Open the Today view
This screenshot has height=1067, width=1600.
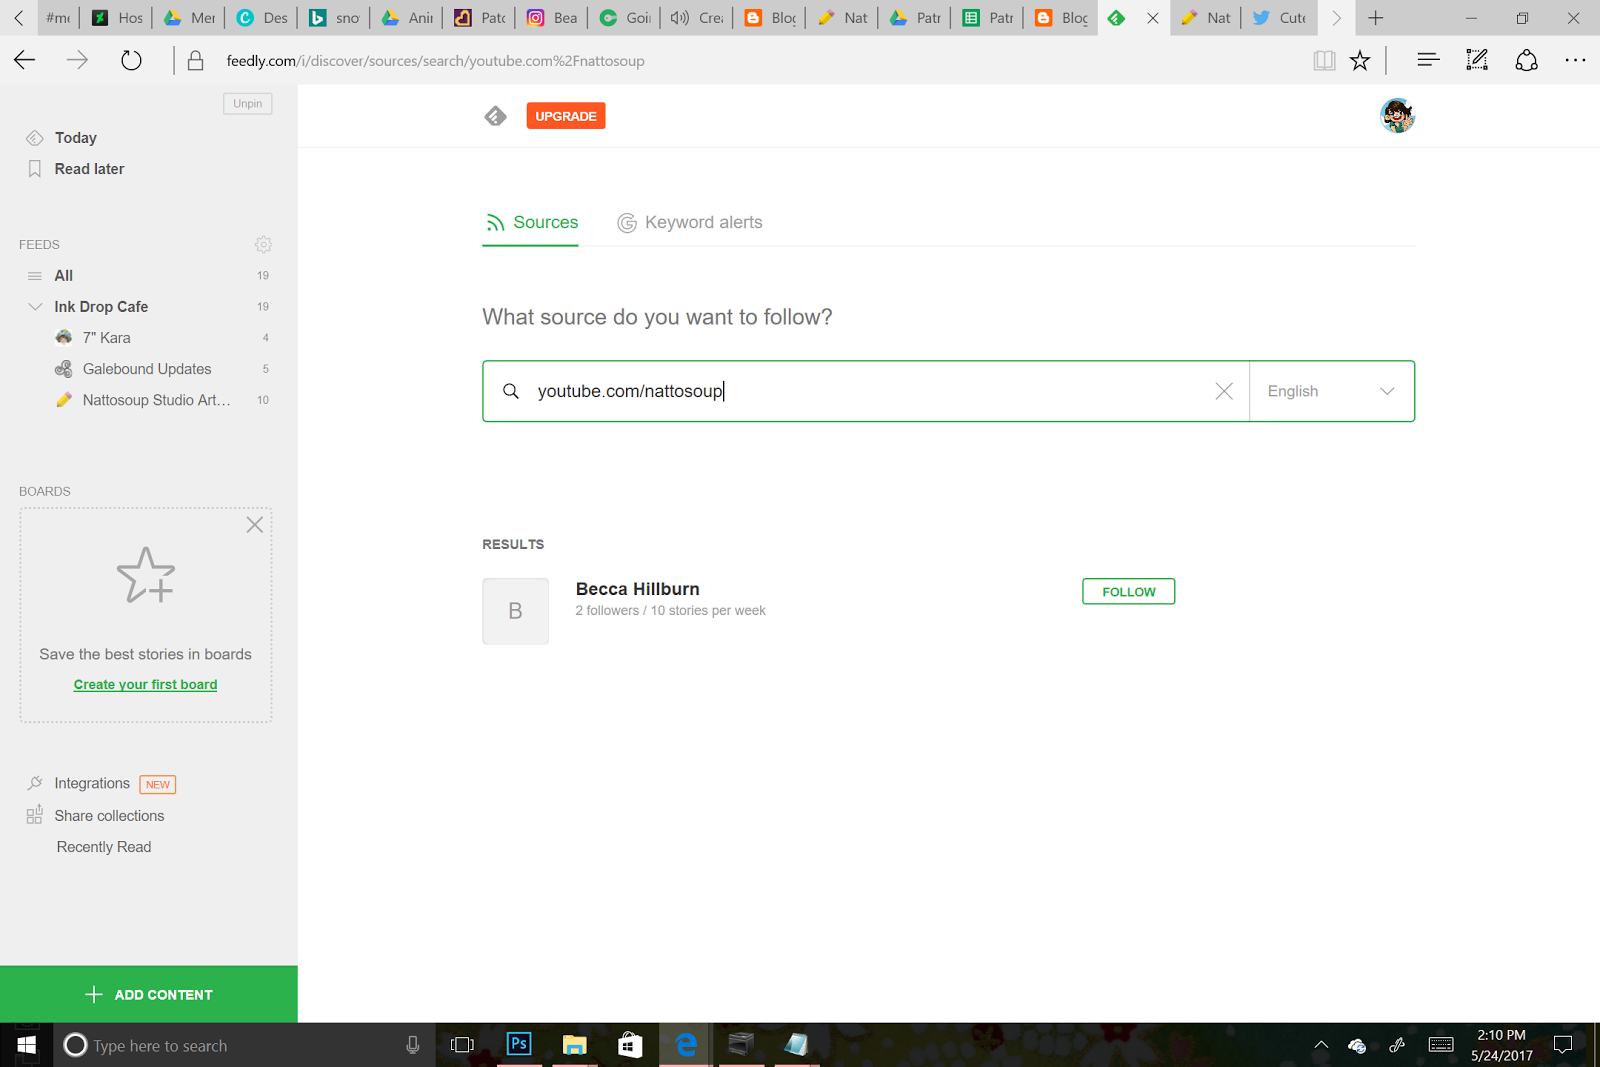(76, 138)
